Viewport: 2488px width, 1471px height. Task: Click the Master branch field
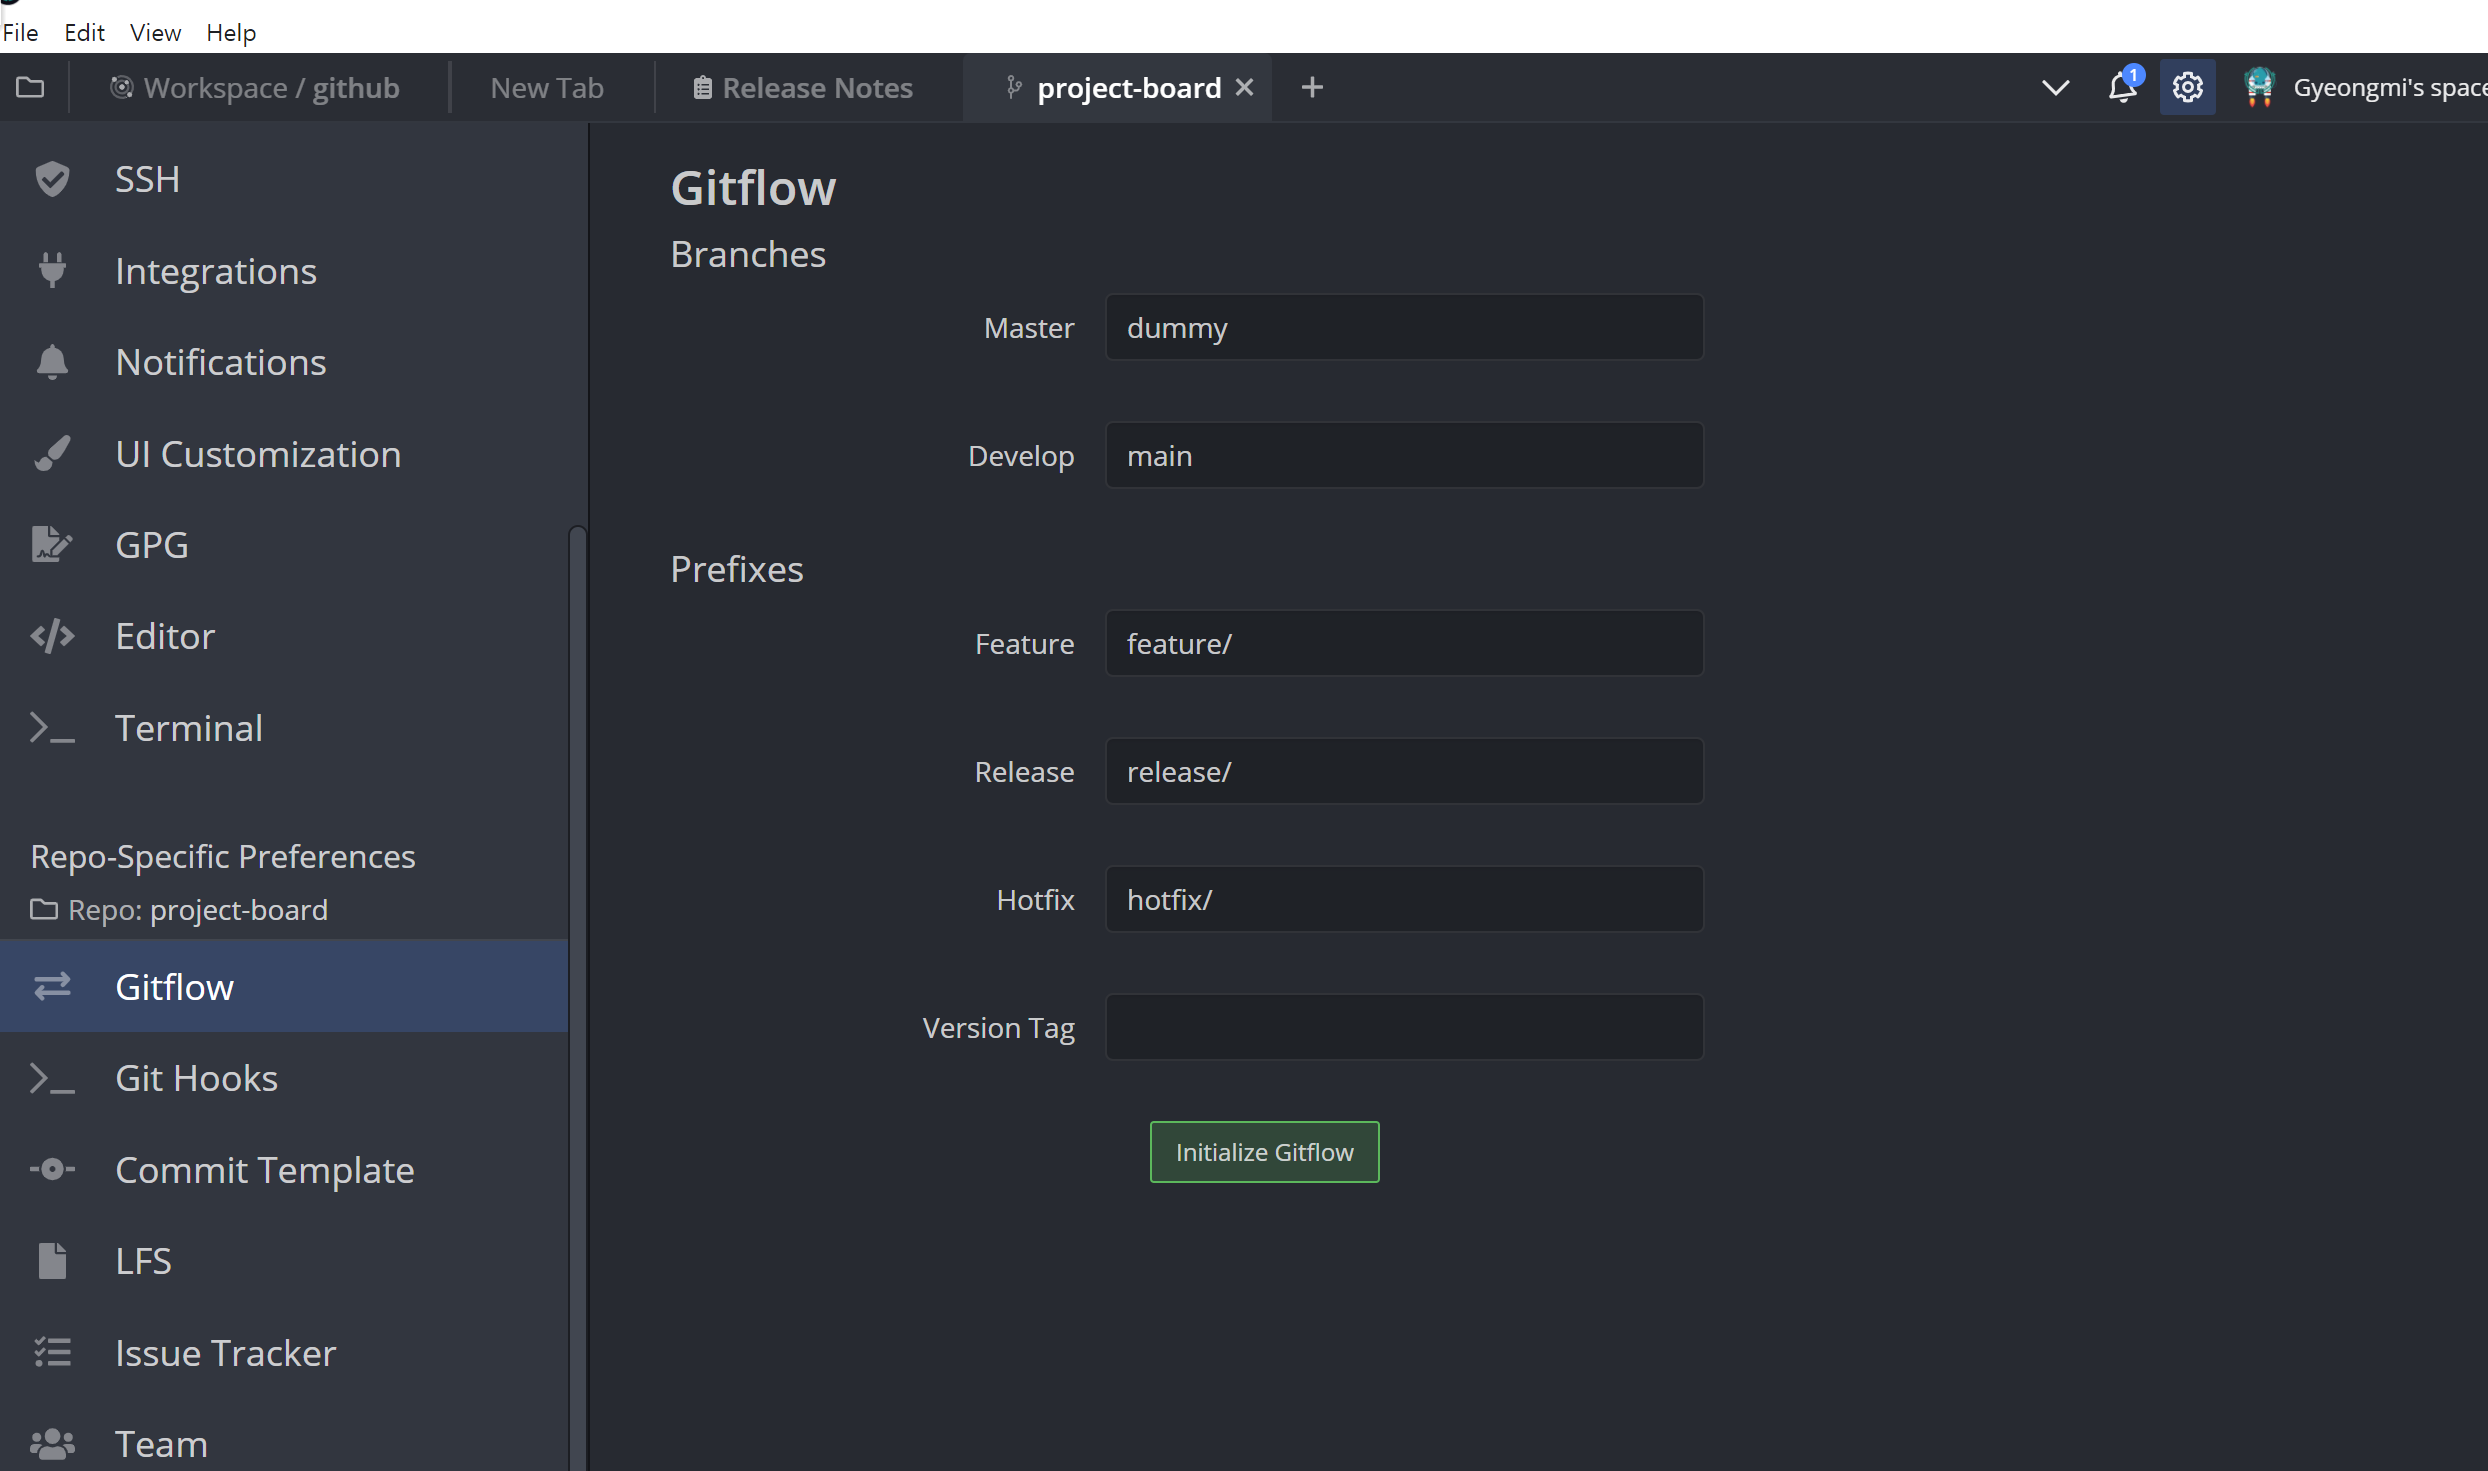point(1404,327)
